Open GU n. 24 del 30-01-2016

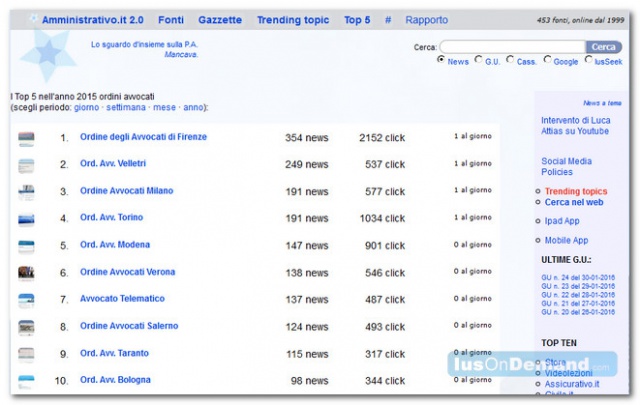[x=578, y=278]
